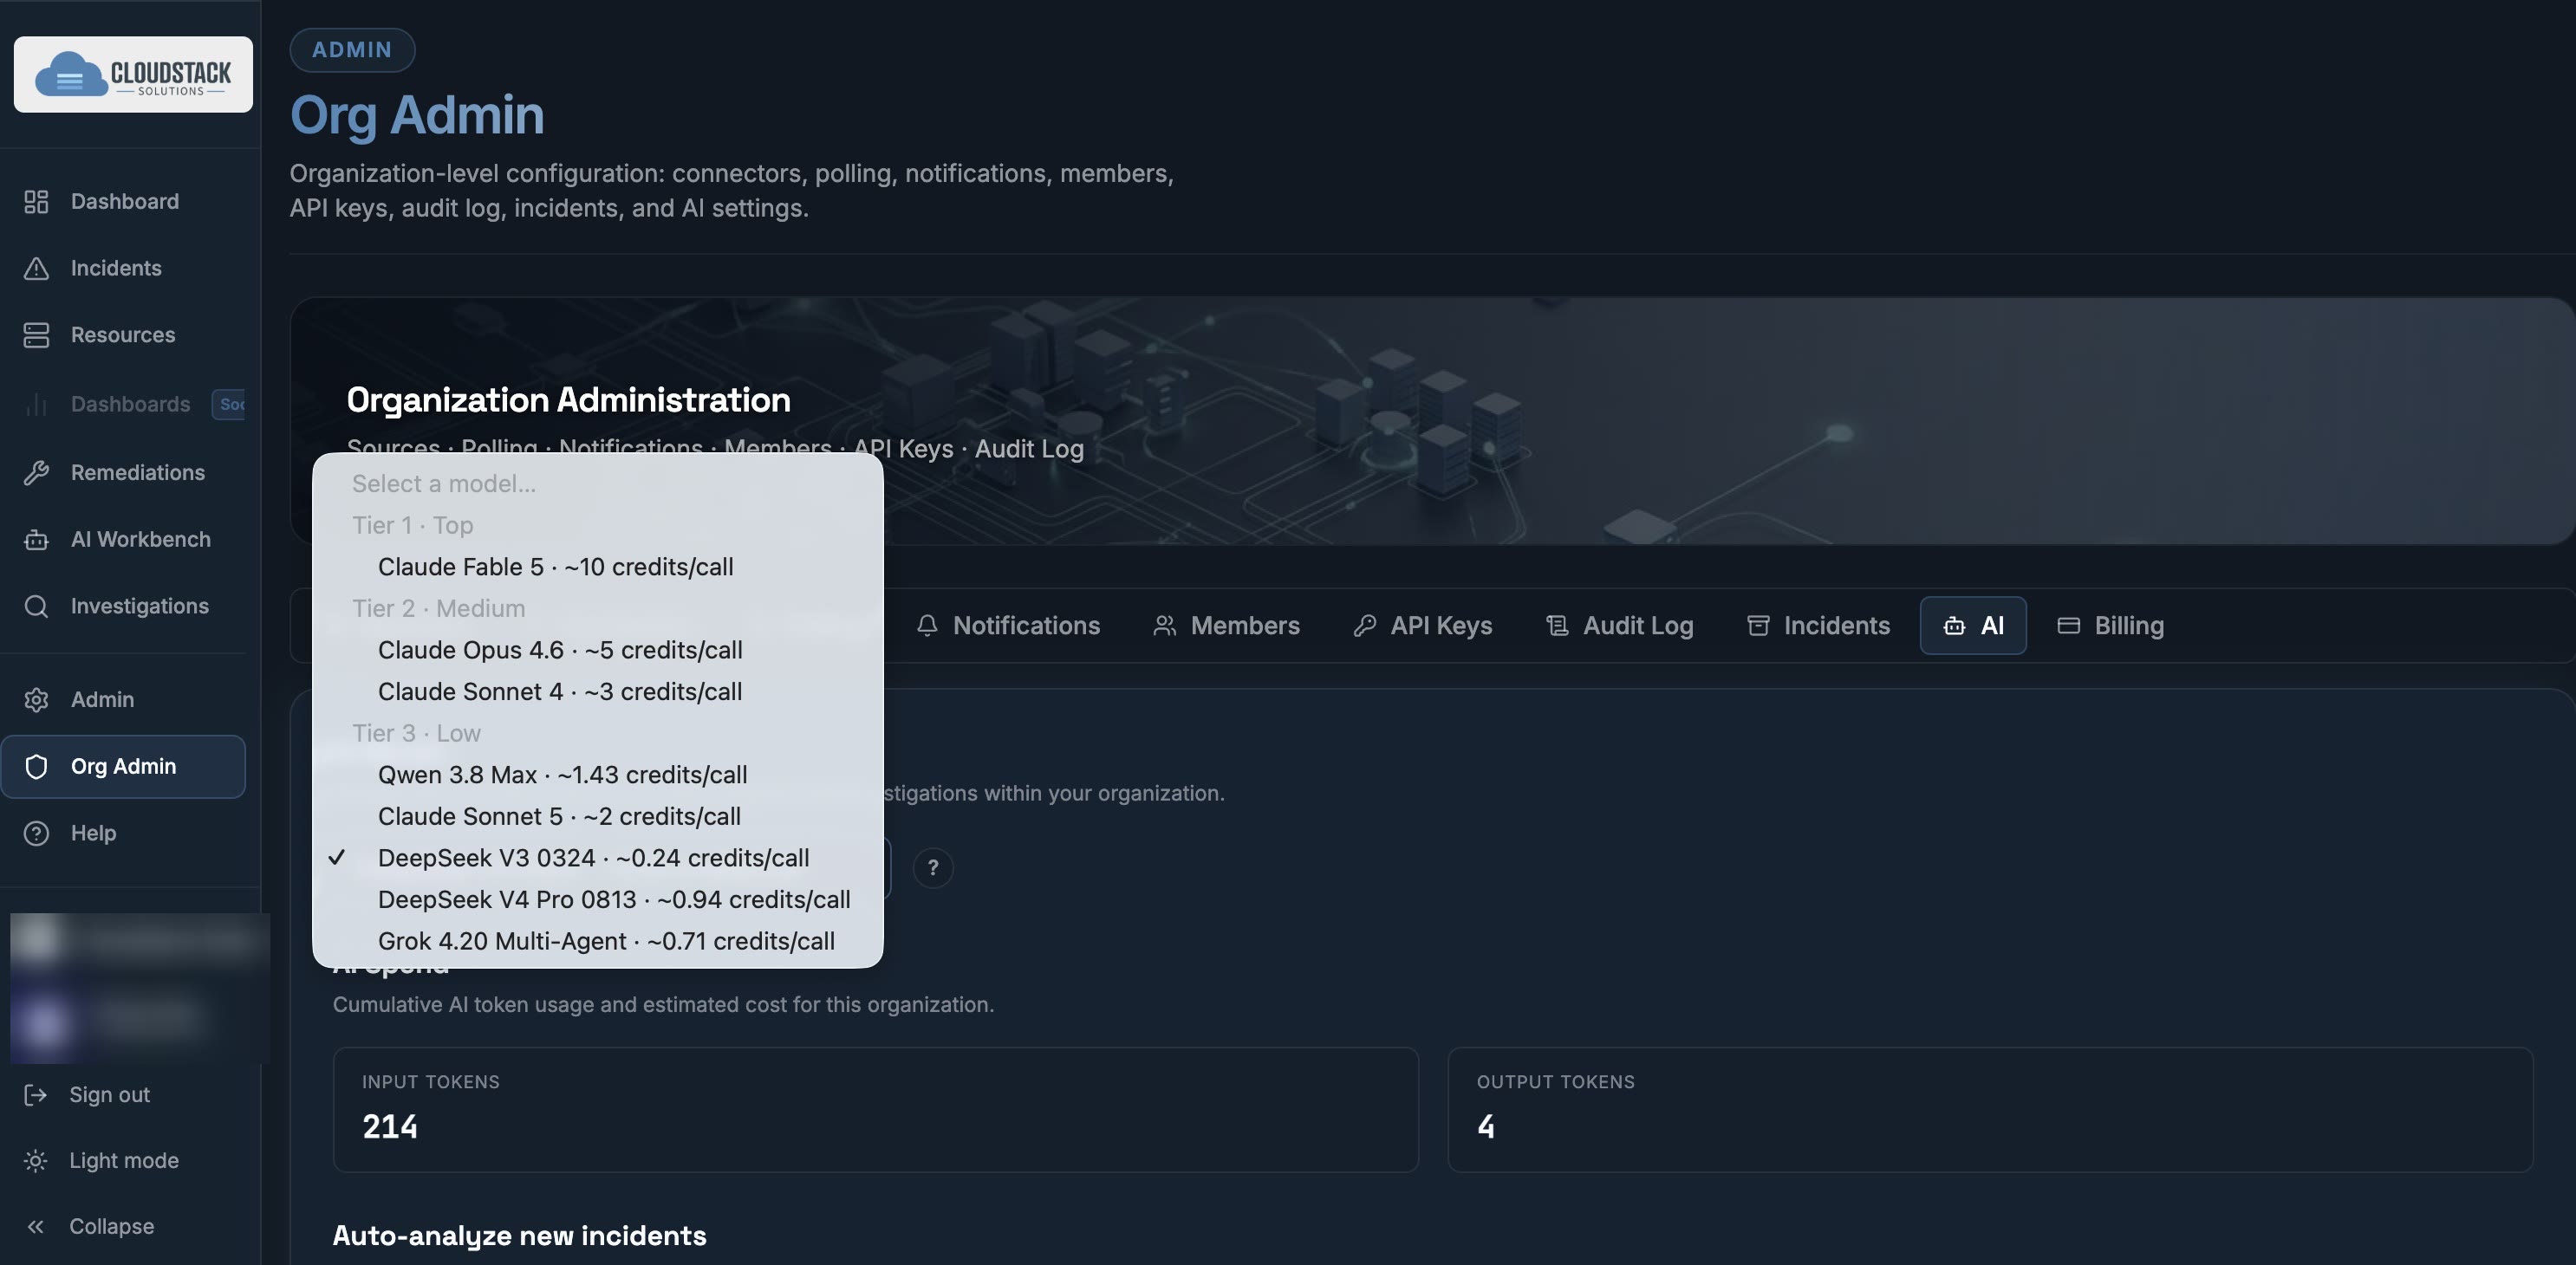This screenshot has height=1265, width=2576.
Task: Click the Admin gear icon
Action: [36, 700]
